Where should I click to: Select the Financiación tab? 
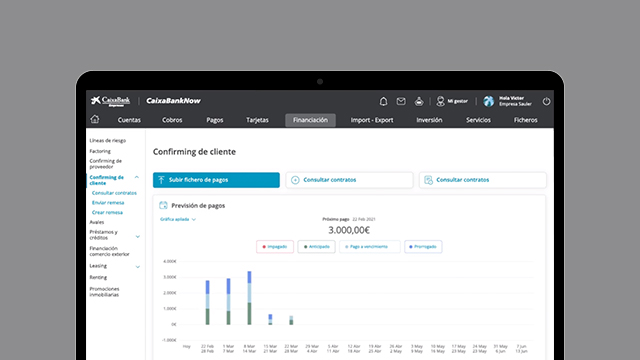310,120
